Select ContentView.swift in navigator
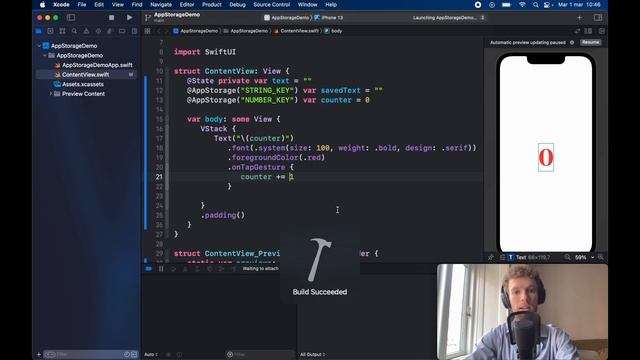The height and width of the screenshot is (360, 640). point(86,75)
